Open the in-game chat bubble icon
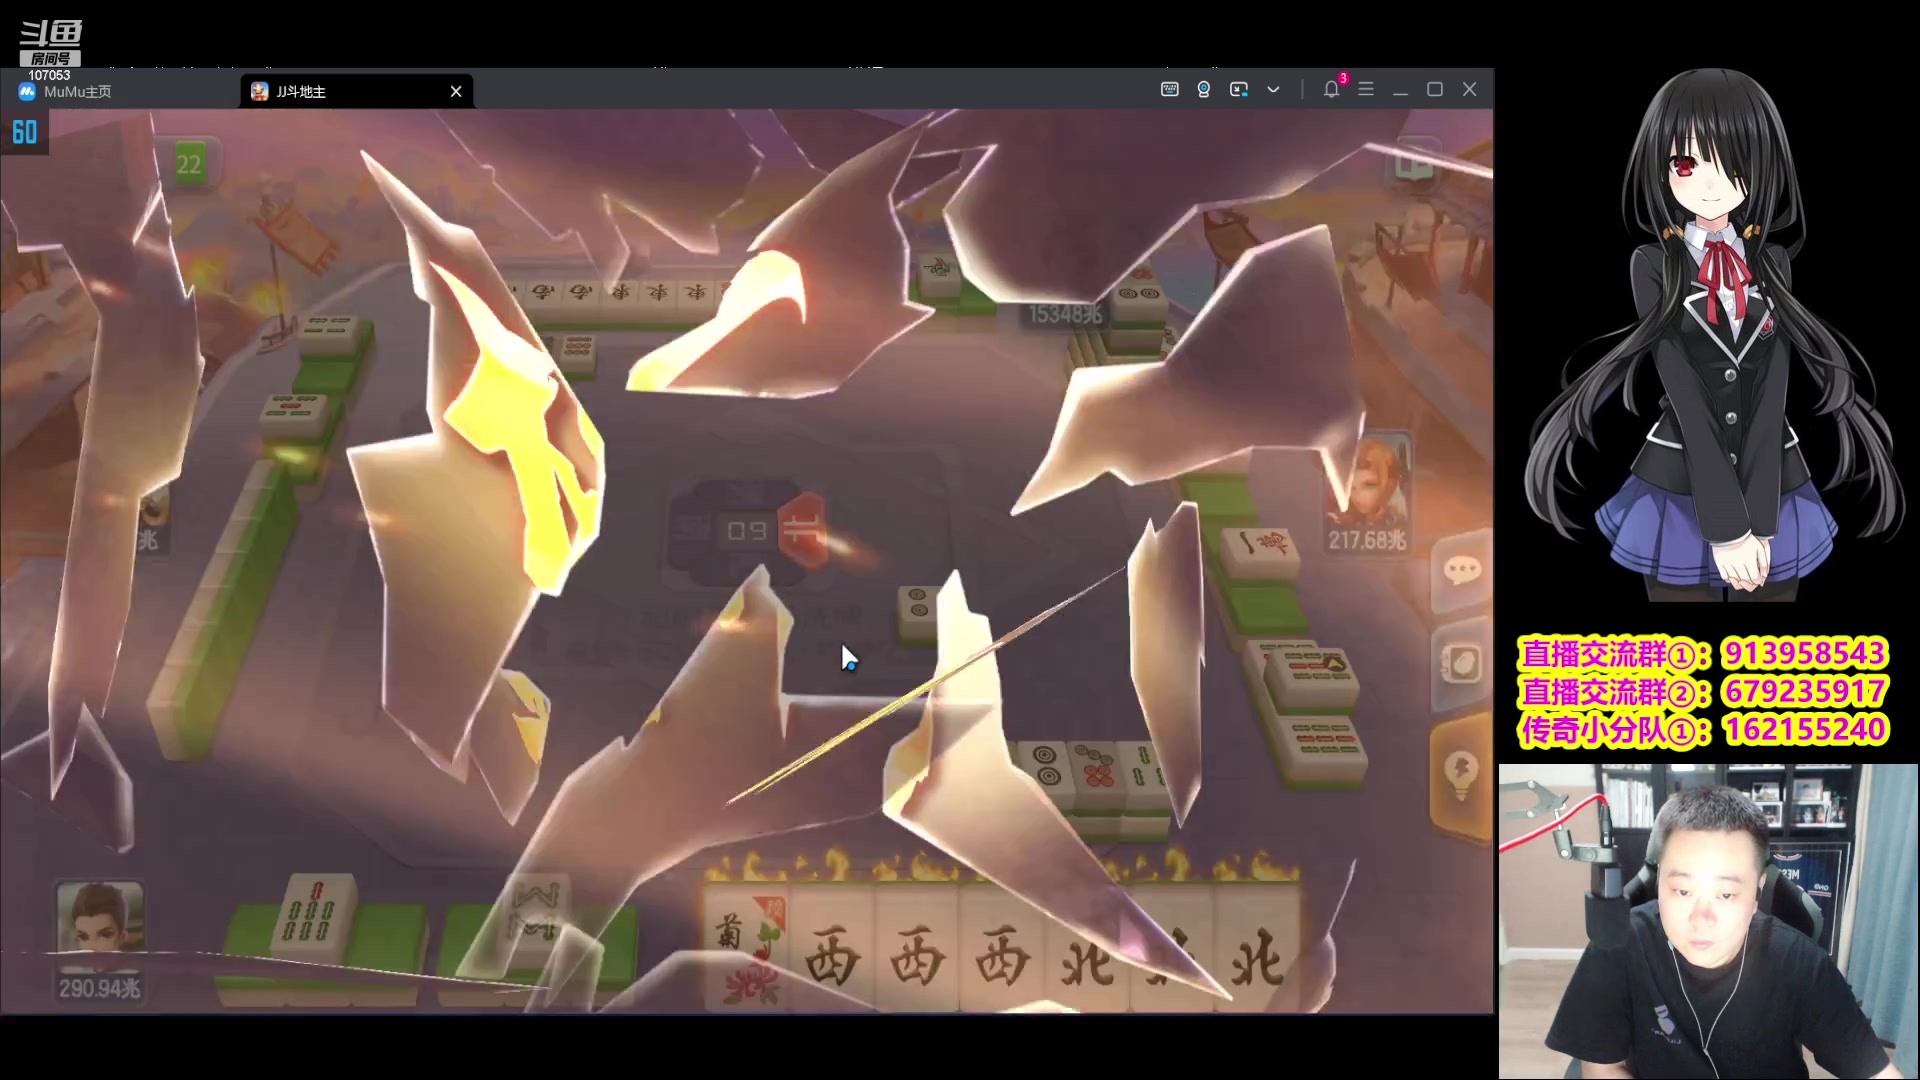This screenshot has height=1080, width=1920. tap(1462, 571)
